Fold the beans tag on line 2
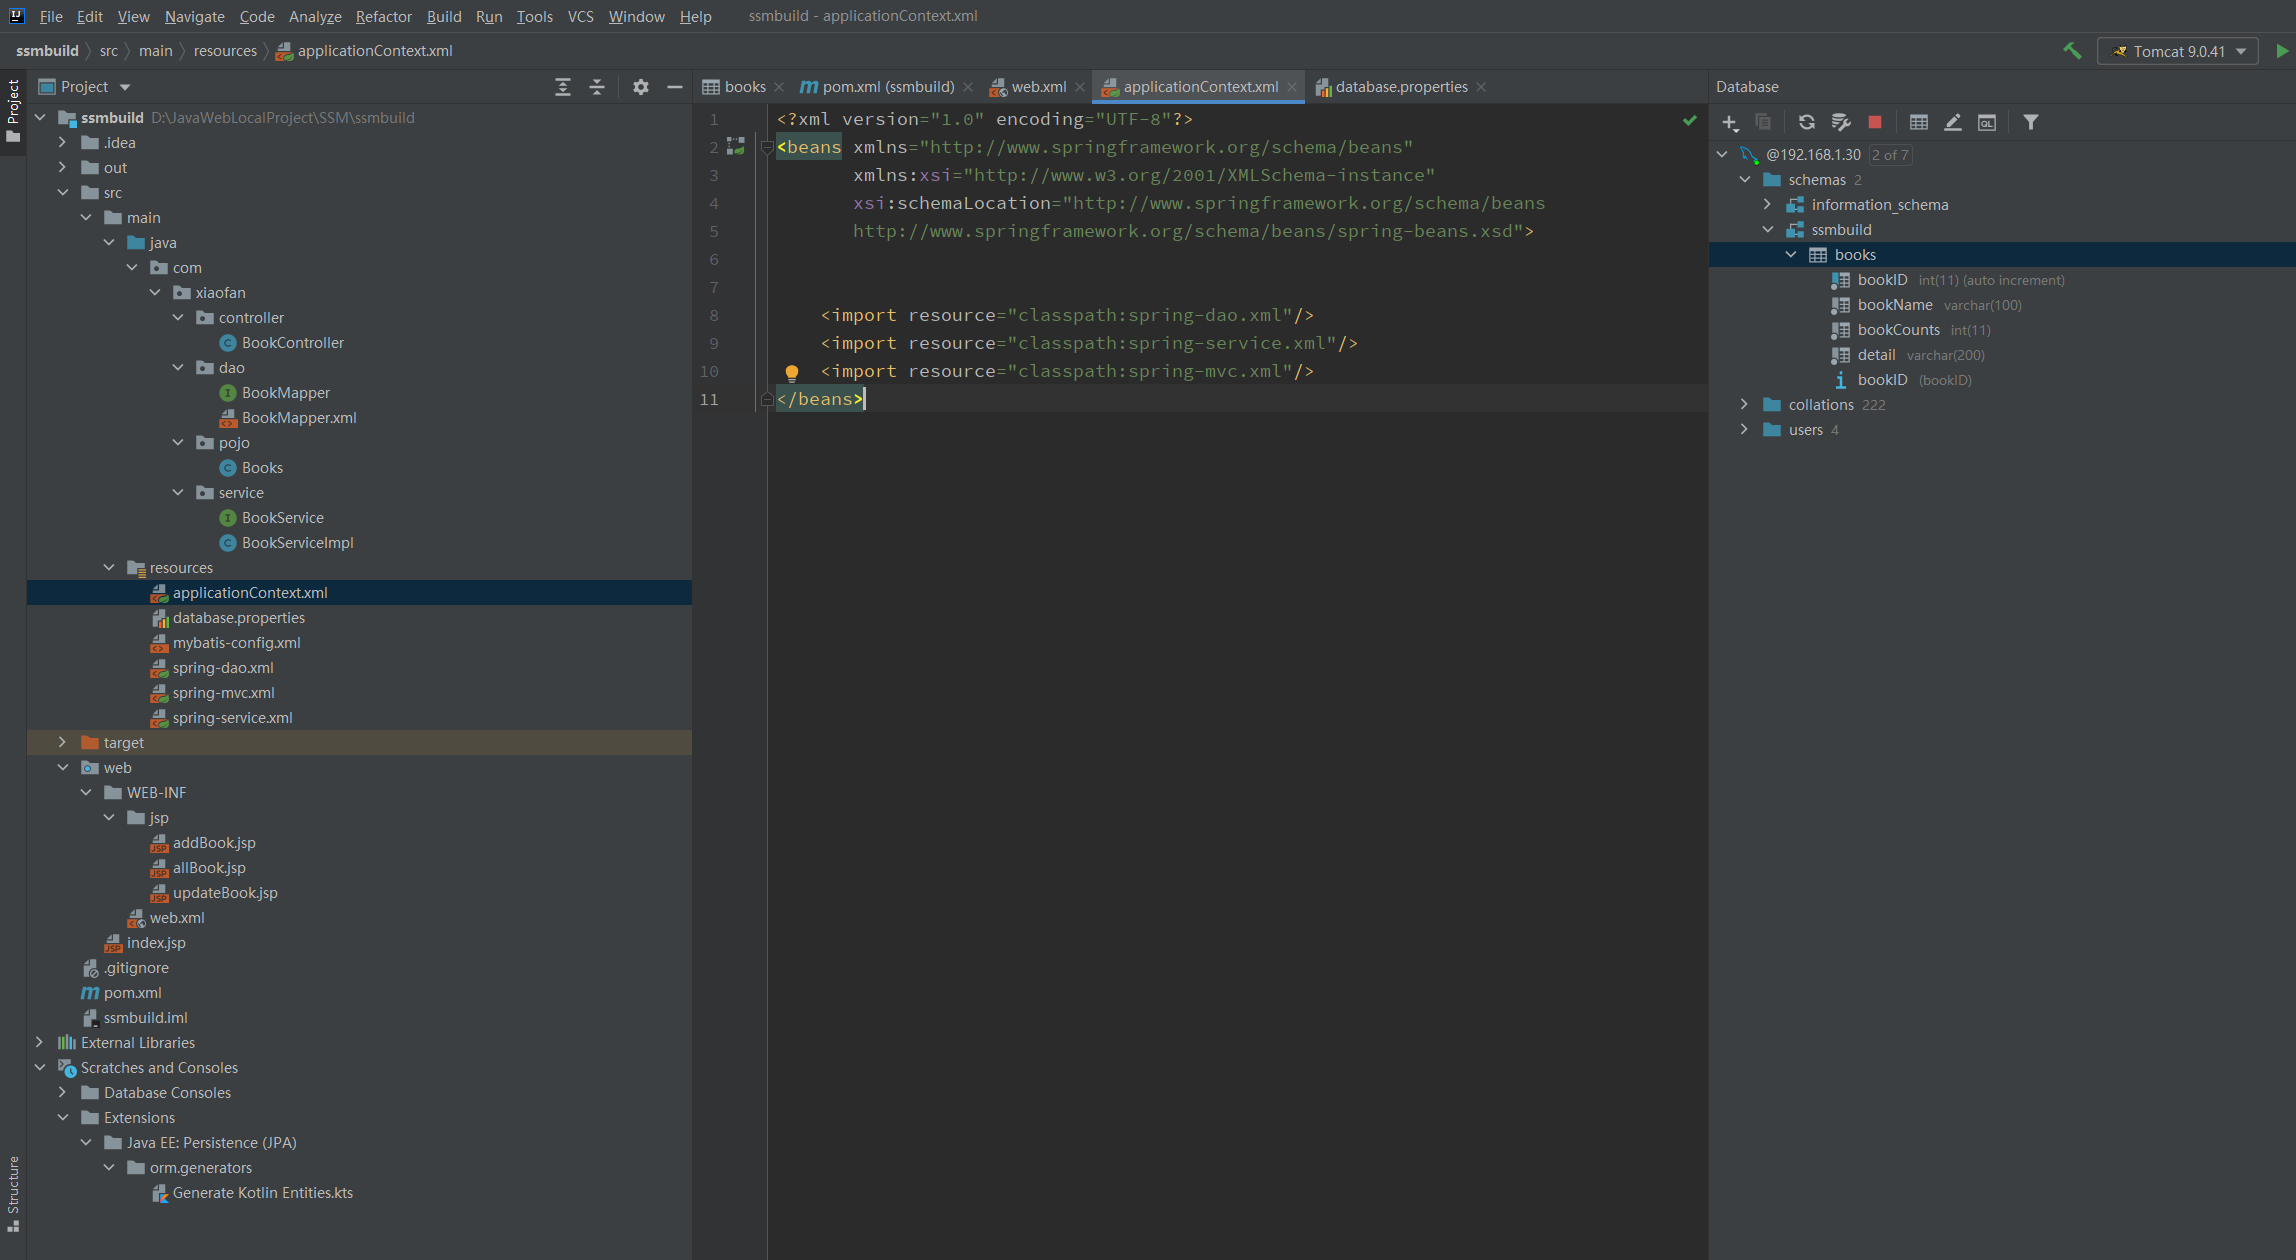Viewport: 2296px width, 1260px height. (767, 147)
